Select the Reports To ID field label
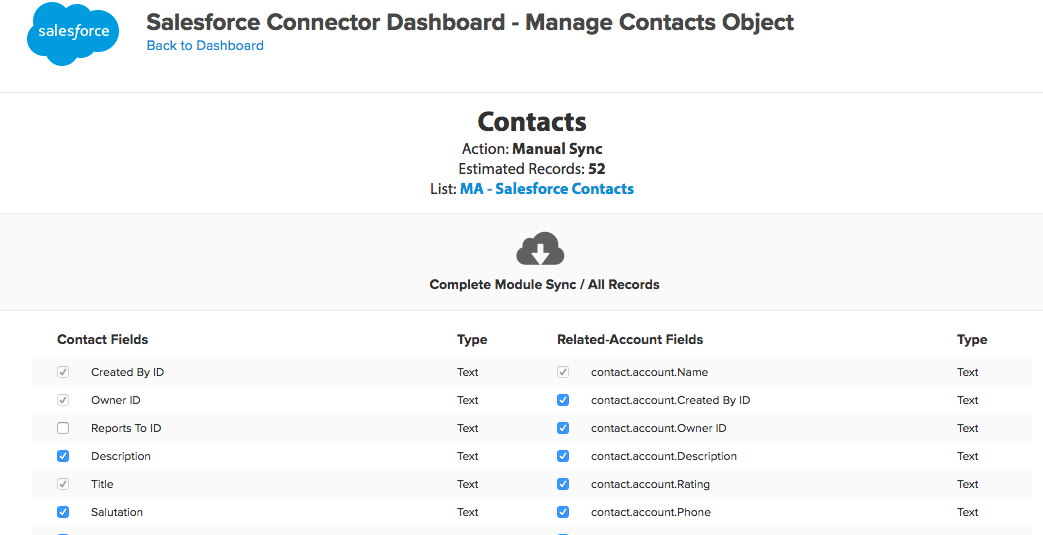This screenshot has width=1043, height=535. [126, 428]
